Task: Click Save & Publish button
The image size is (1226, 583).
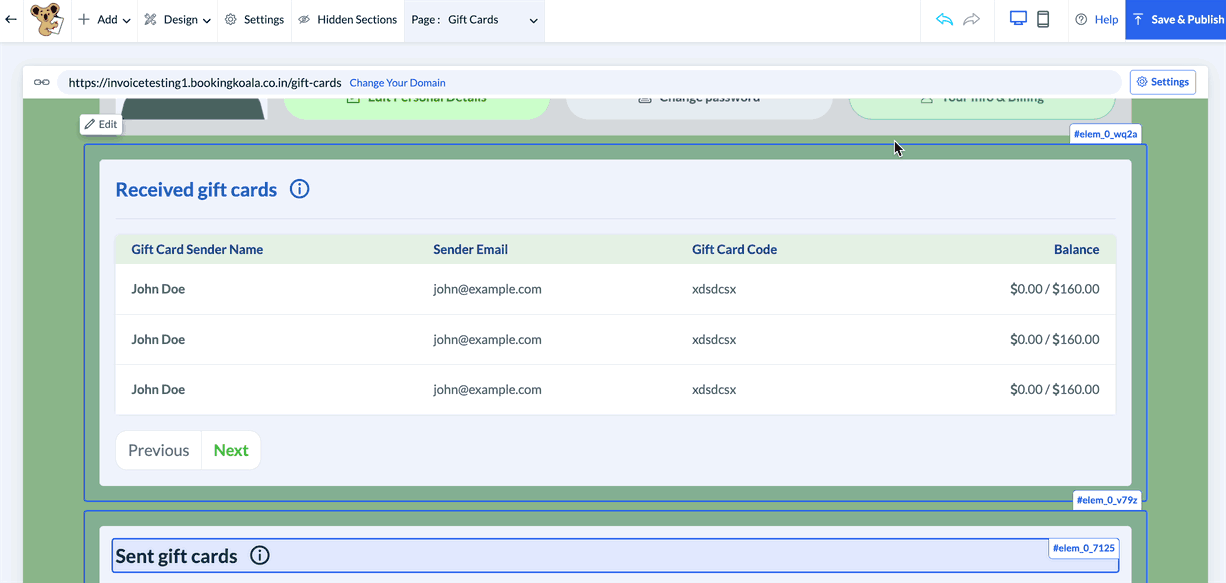Action: 1176,20
